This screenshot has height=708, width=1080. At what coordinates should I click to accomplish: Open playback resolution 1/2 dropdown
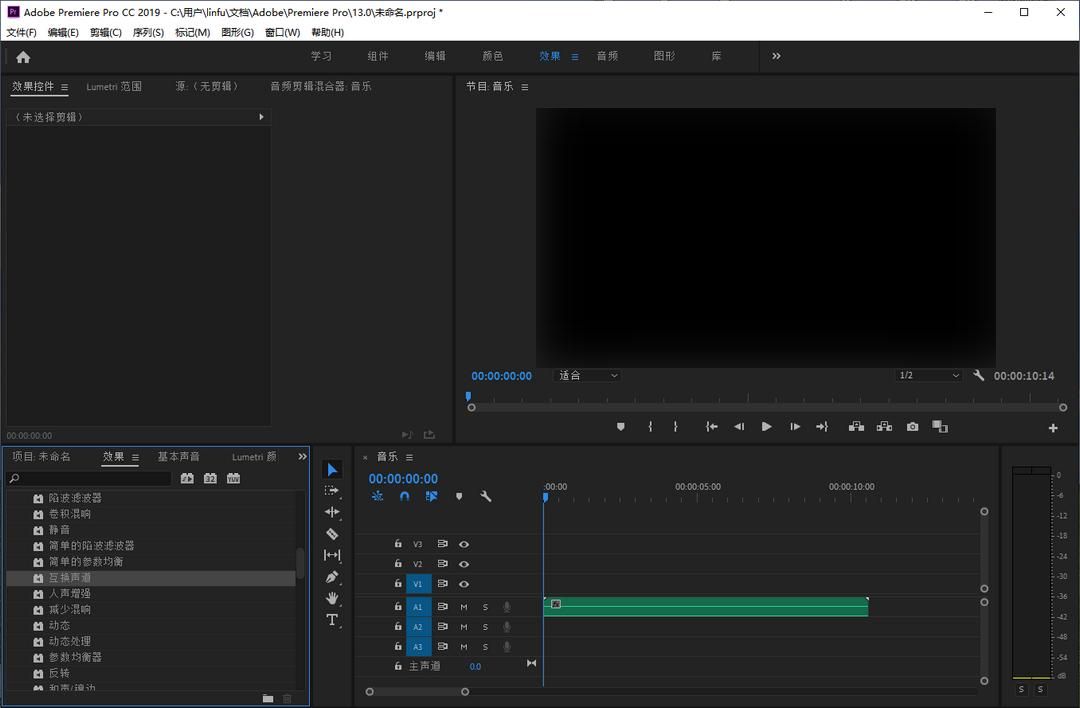928,375
